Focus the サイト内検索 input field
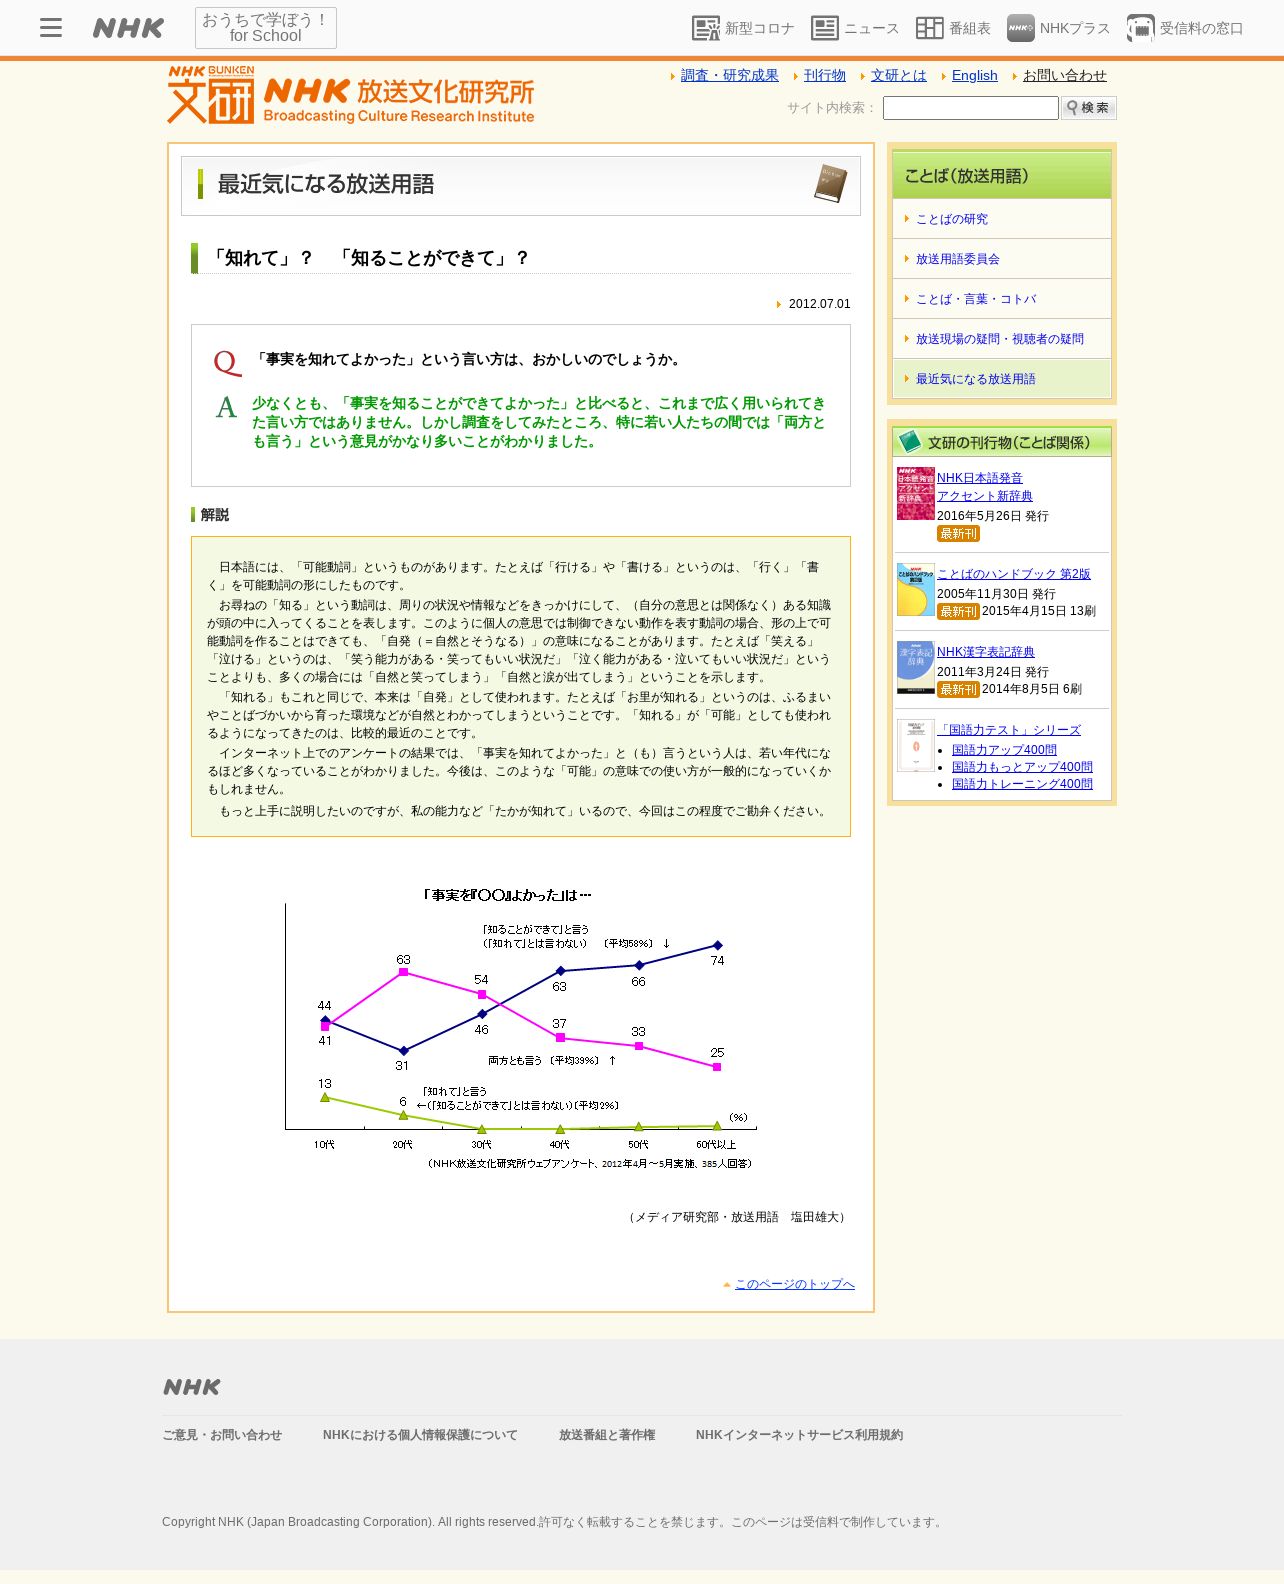The width and height of the screenshot is (1284, 1584). click(970, 108)
